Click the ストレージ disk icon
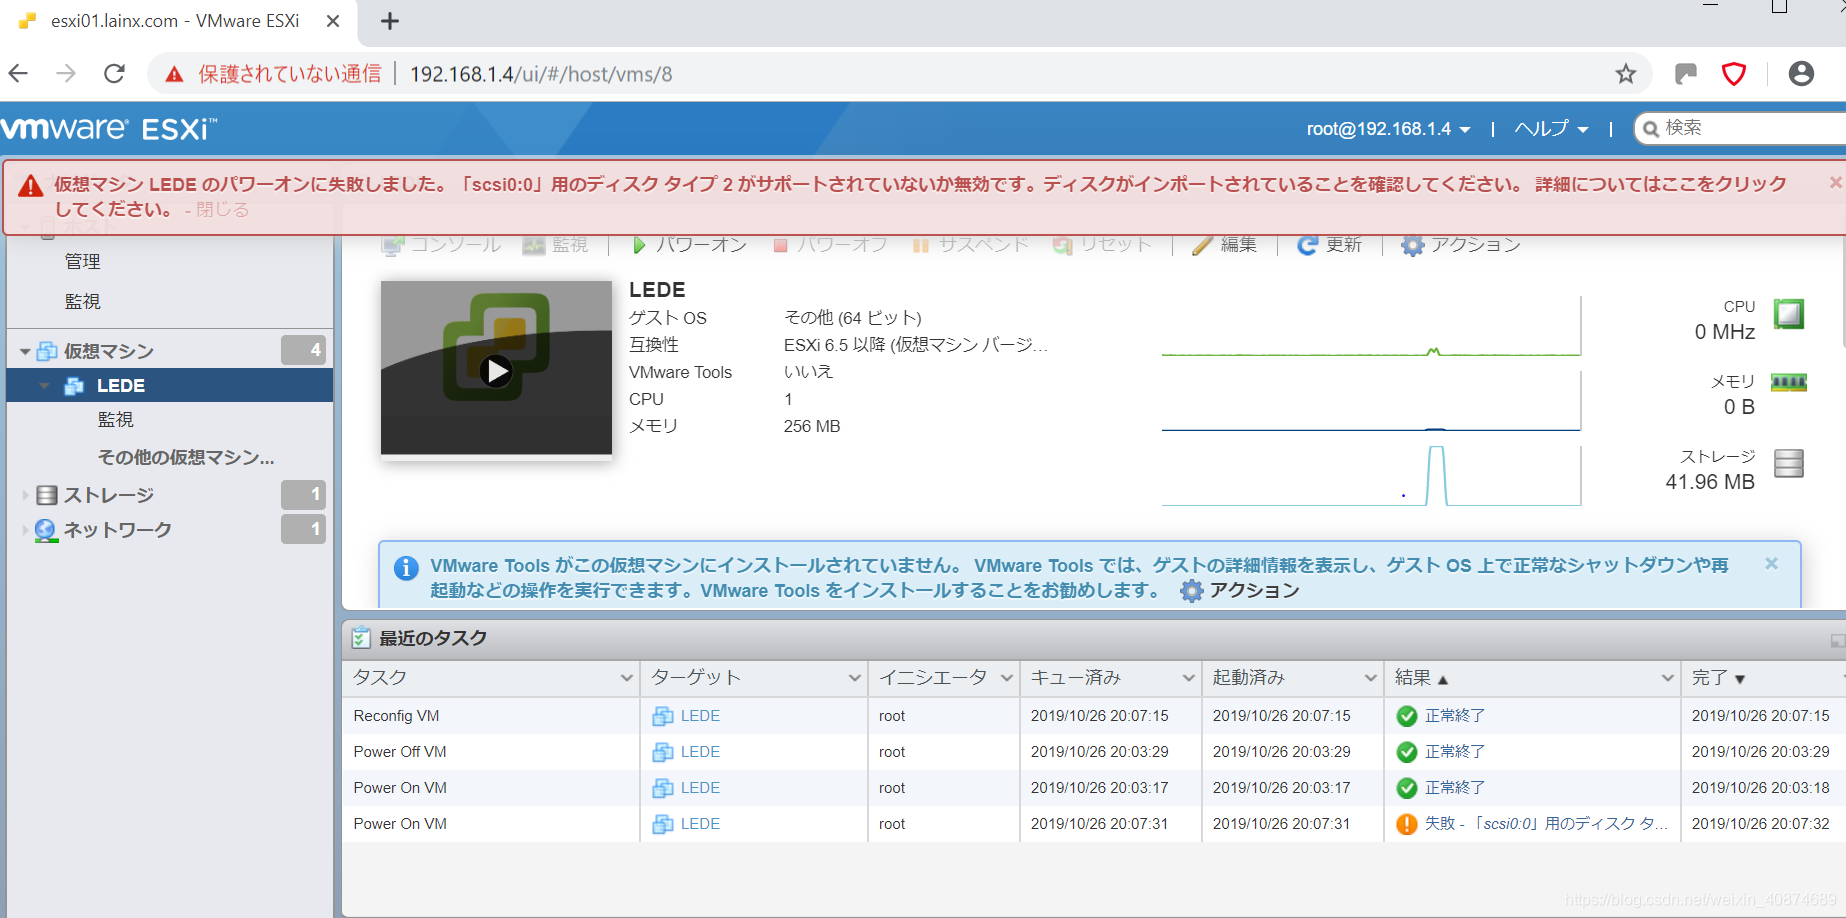Viewport: 1846px width, 918px height. click(1789, 463)
